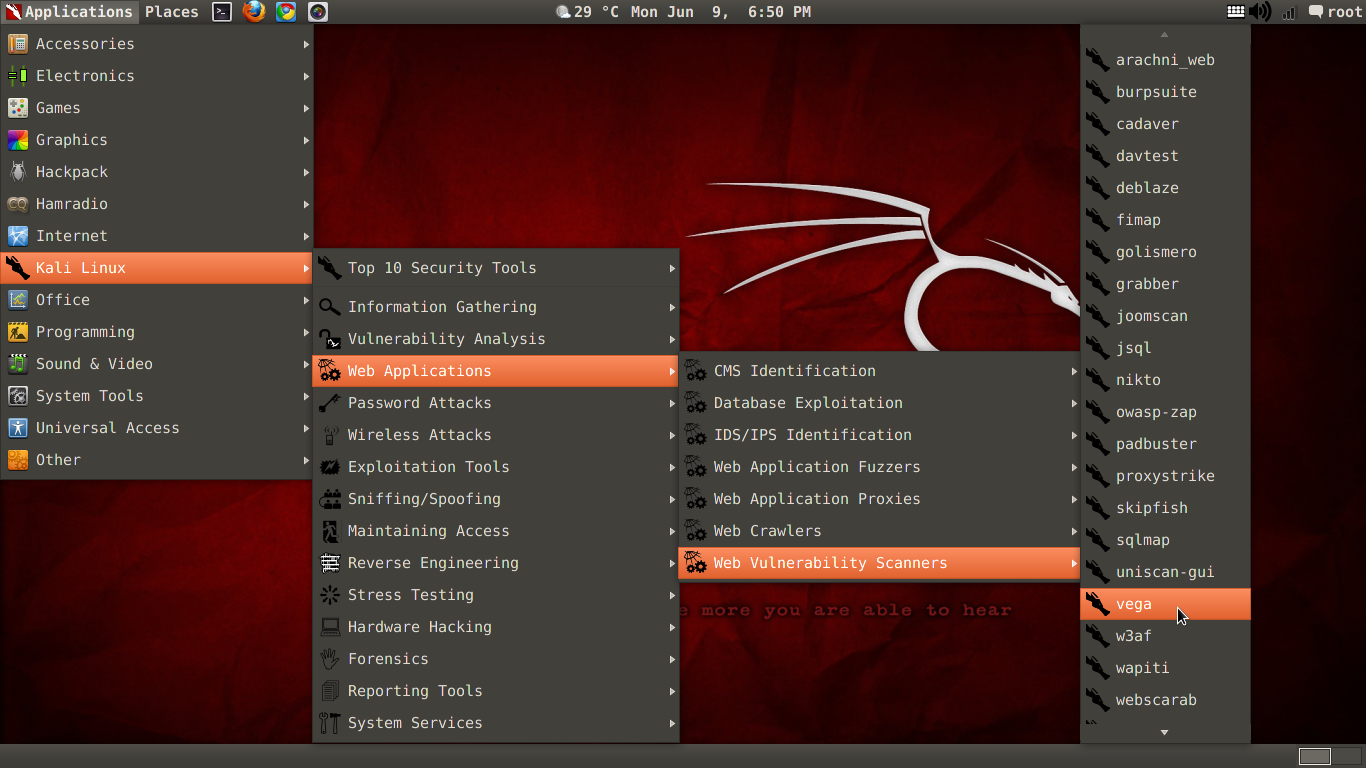Open Firefox from the top panel
Image resolution: width=1366 pixels, height=768 pixels.
point(254,12)
